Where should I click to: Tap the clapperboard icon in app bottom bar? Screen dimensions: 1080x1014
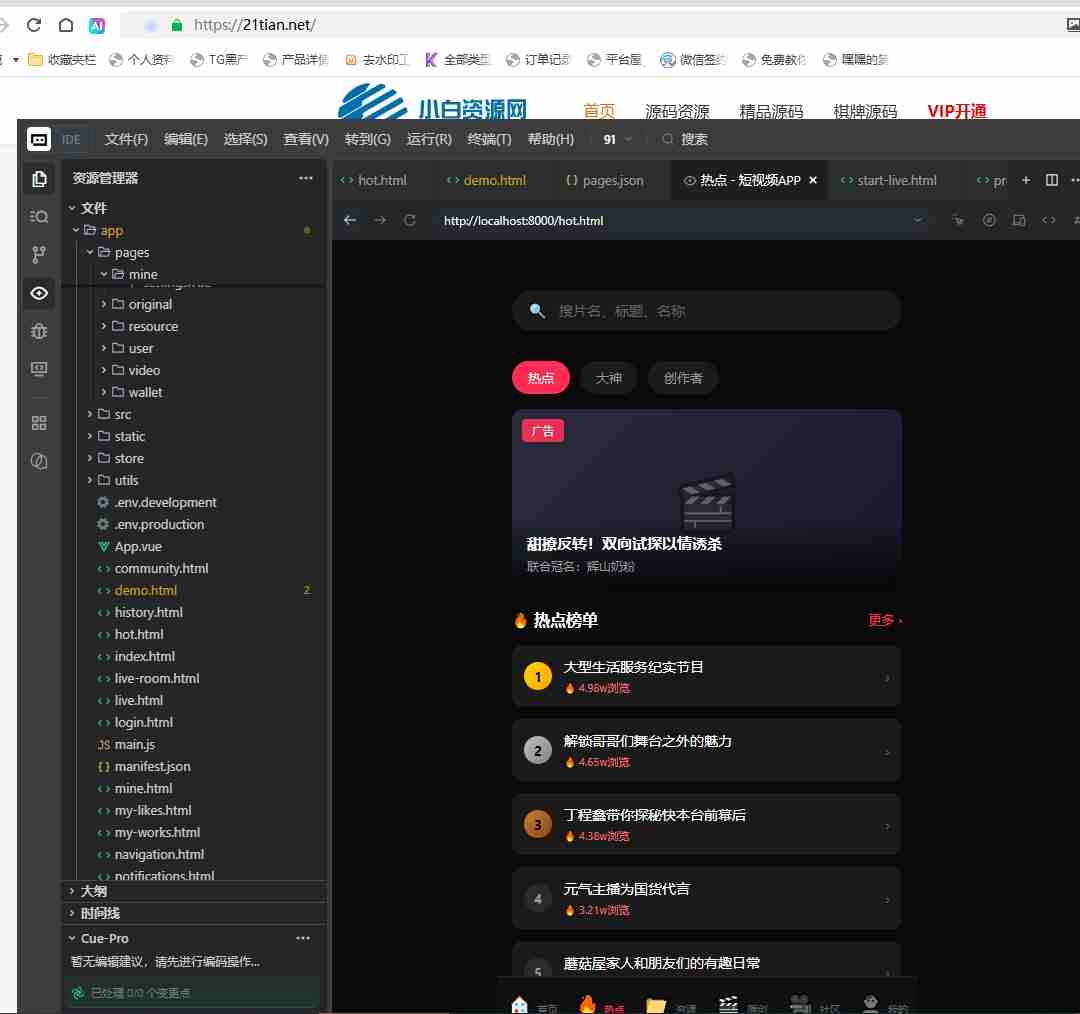729,1005
